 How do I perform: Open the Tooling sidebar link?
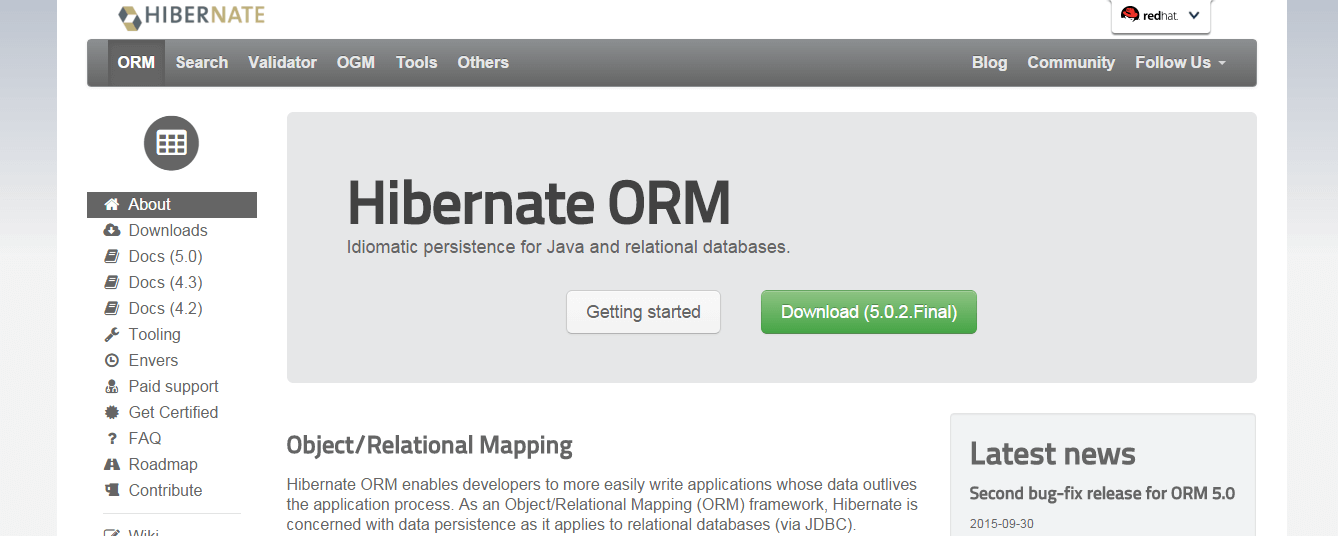[155, 334]
